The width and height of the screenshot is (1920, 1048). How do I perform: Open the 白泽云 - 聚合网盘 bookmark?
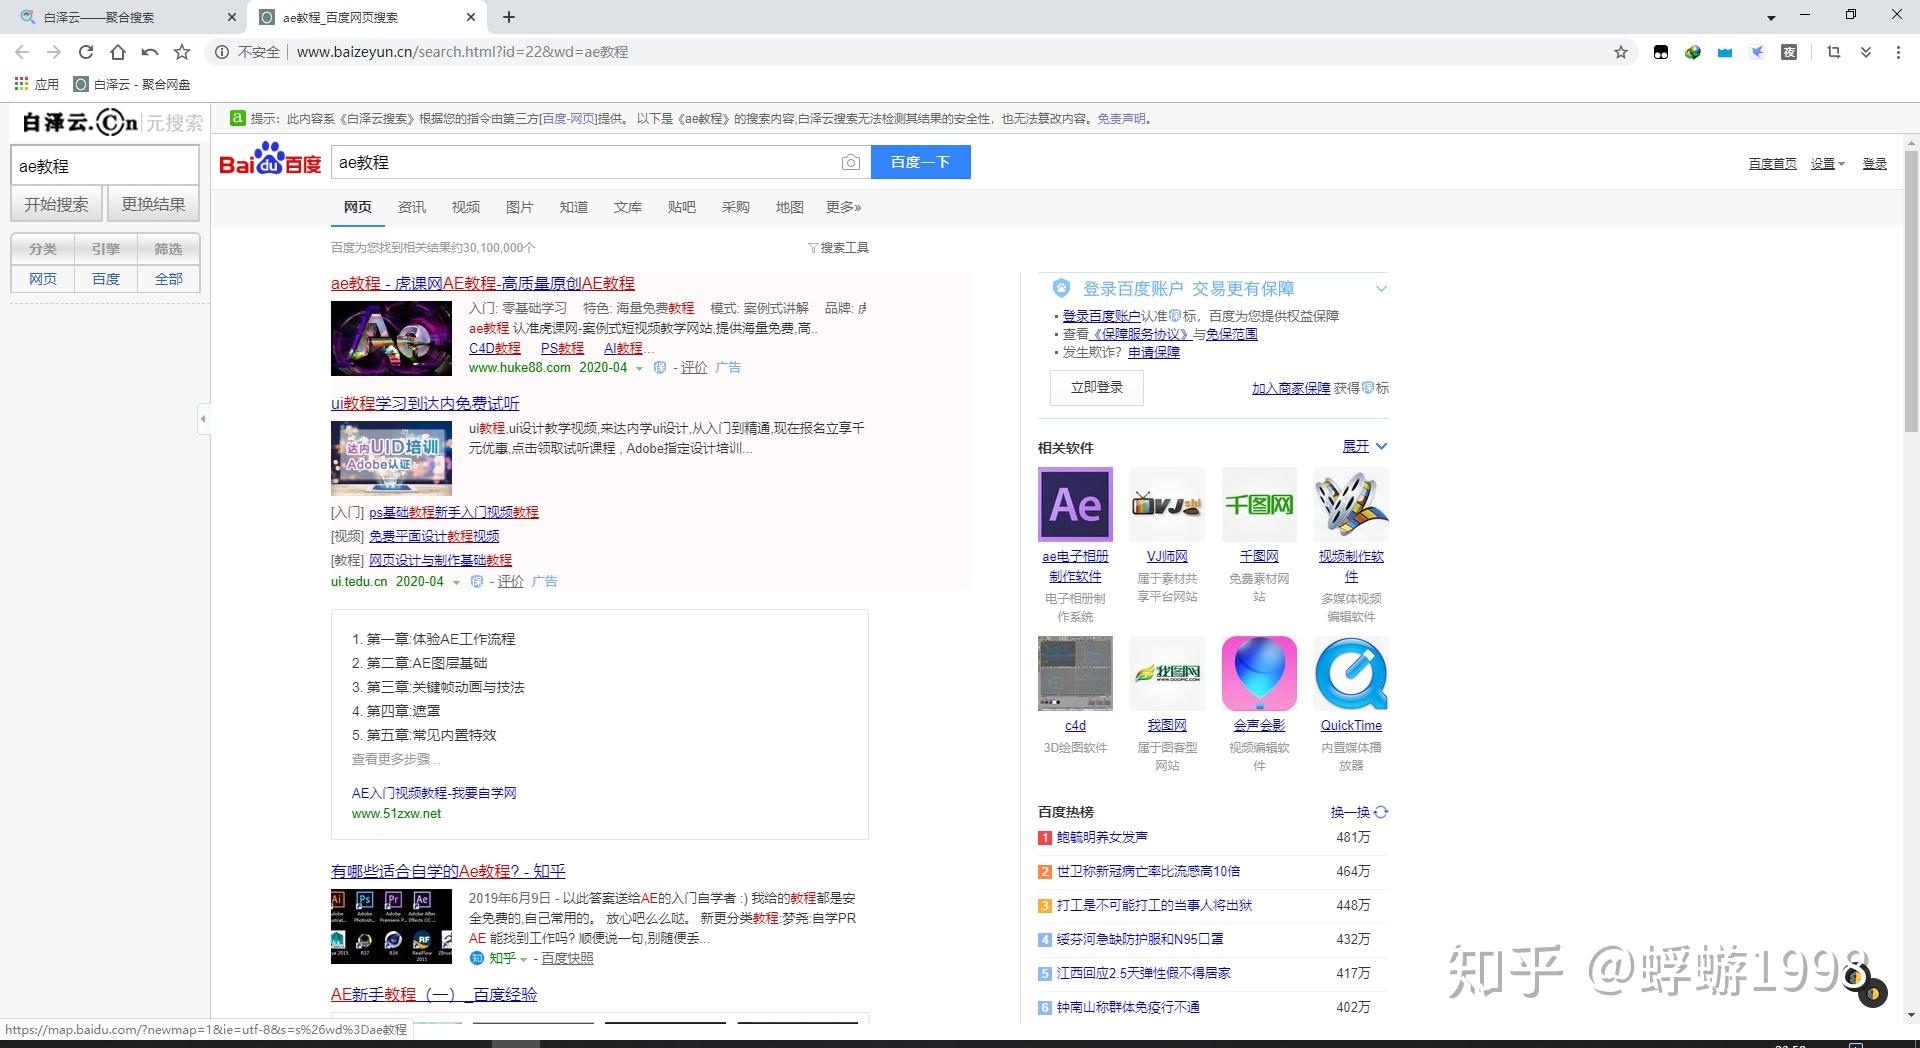[x=131, y=84]
